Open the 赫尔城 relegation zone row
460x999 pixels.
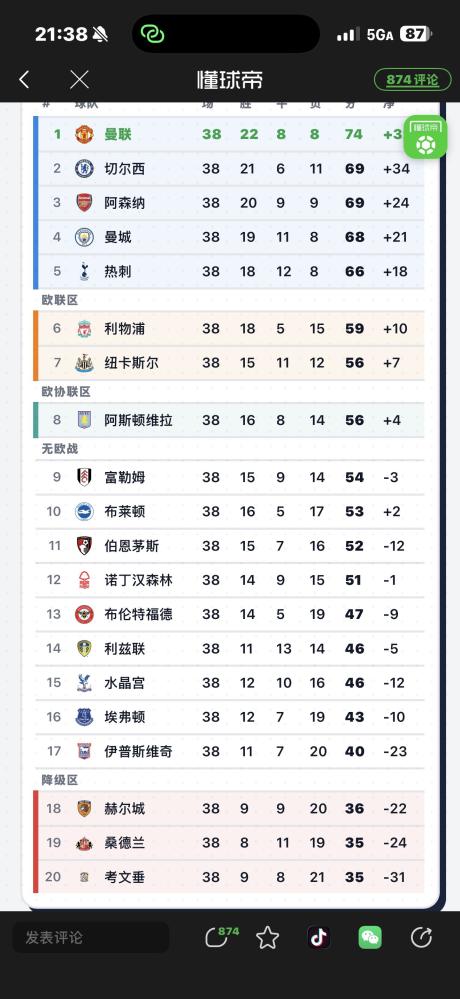click(229, 809)
